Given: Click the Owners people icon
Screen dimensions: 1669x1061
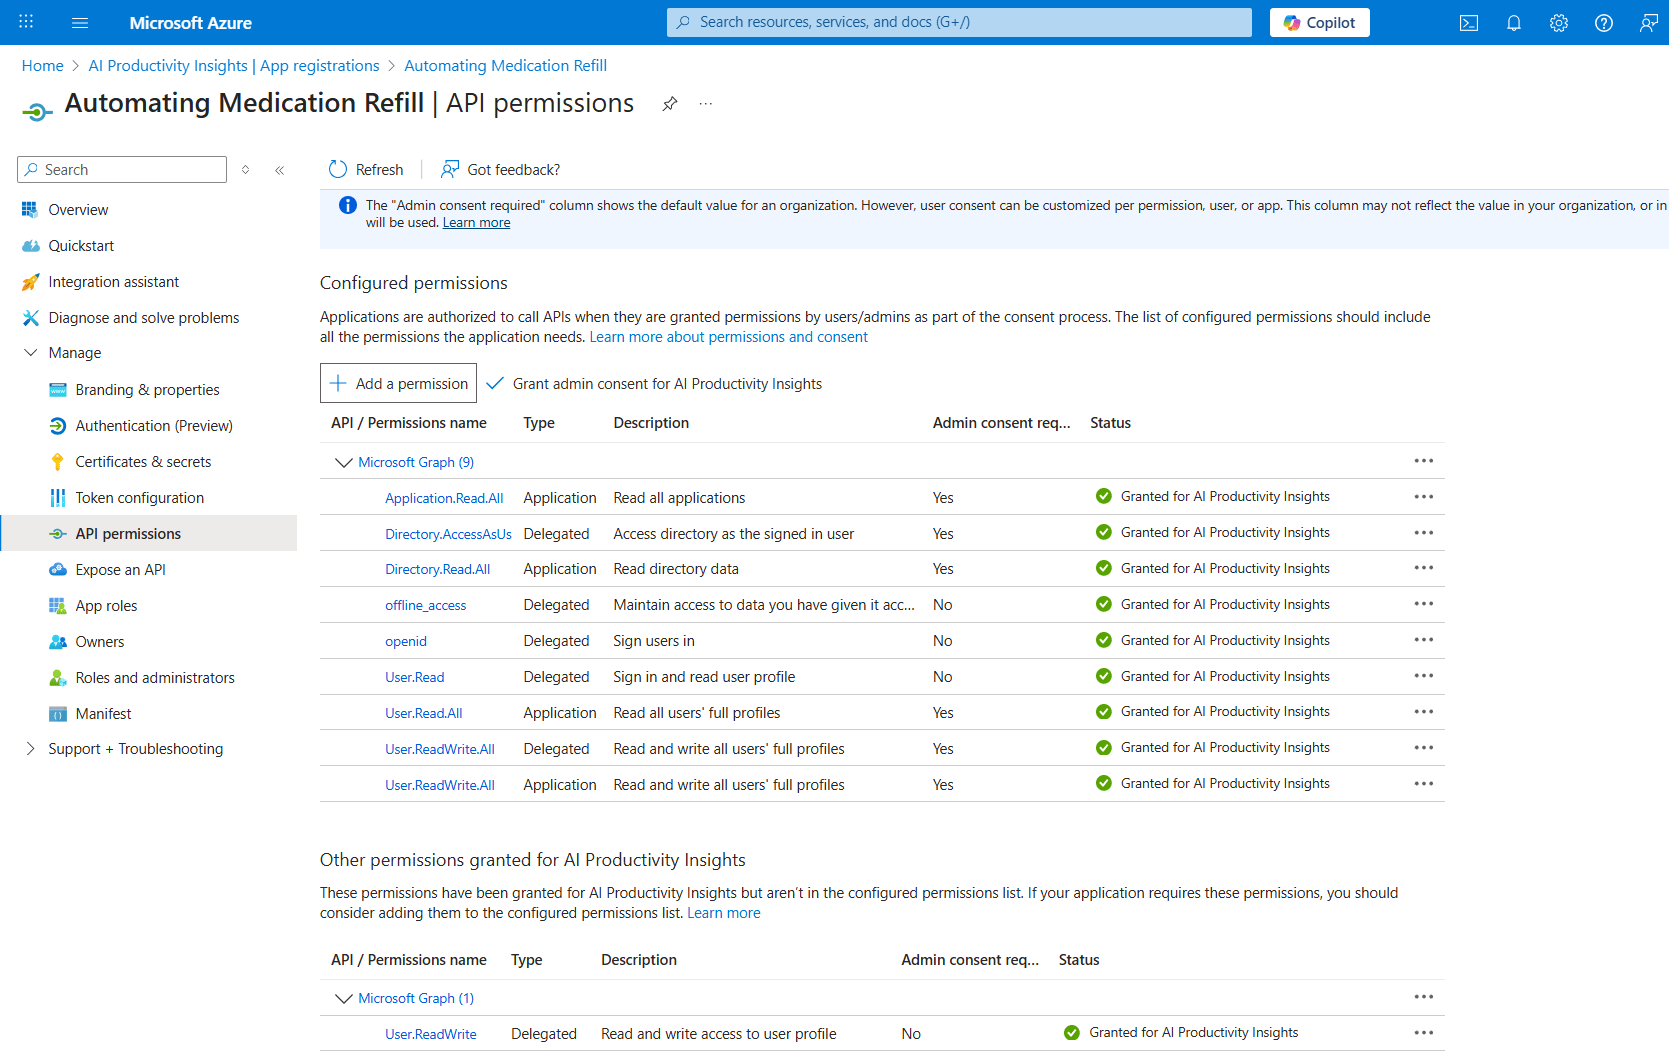Looking at the screenshot, I should tap(58, 642).
